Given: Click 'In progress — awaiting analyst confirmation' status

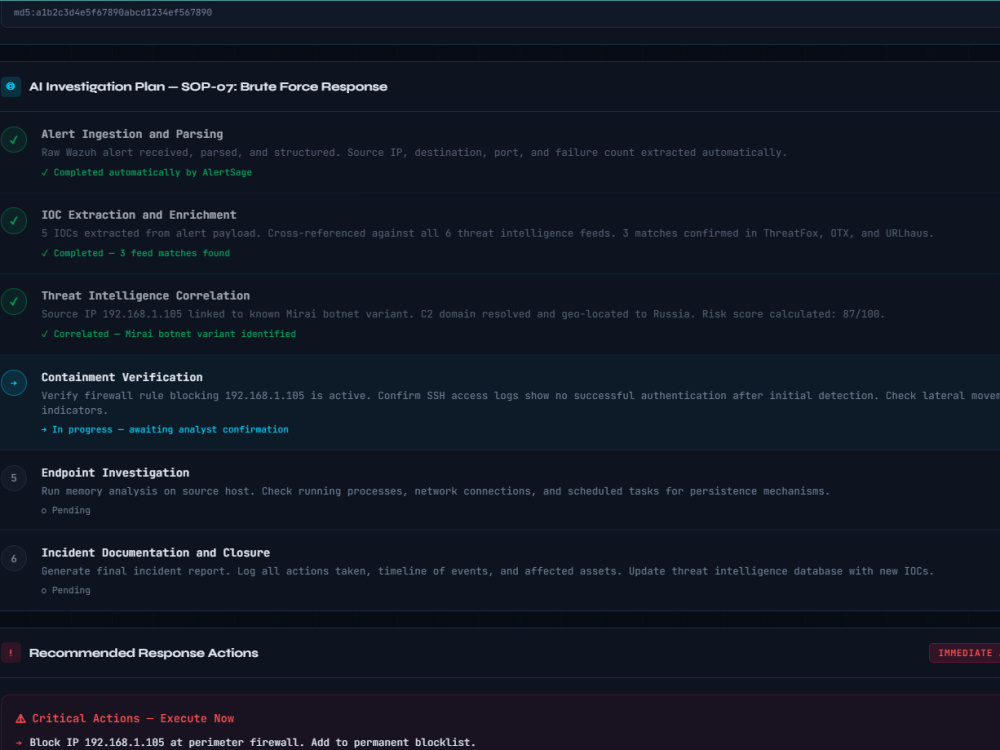Looking at the screenshot, I should (165, 429).
